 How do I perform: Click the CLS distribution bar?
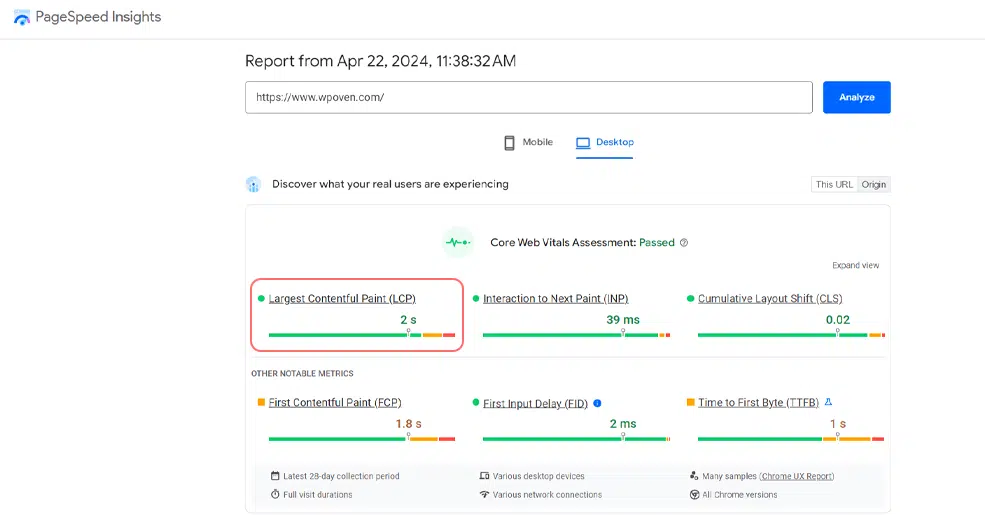791,335
